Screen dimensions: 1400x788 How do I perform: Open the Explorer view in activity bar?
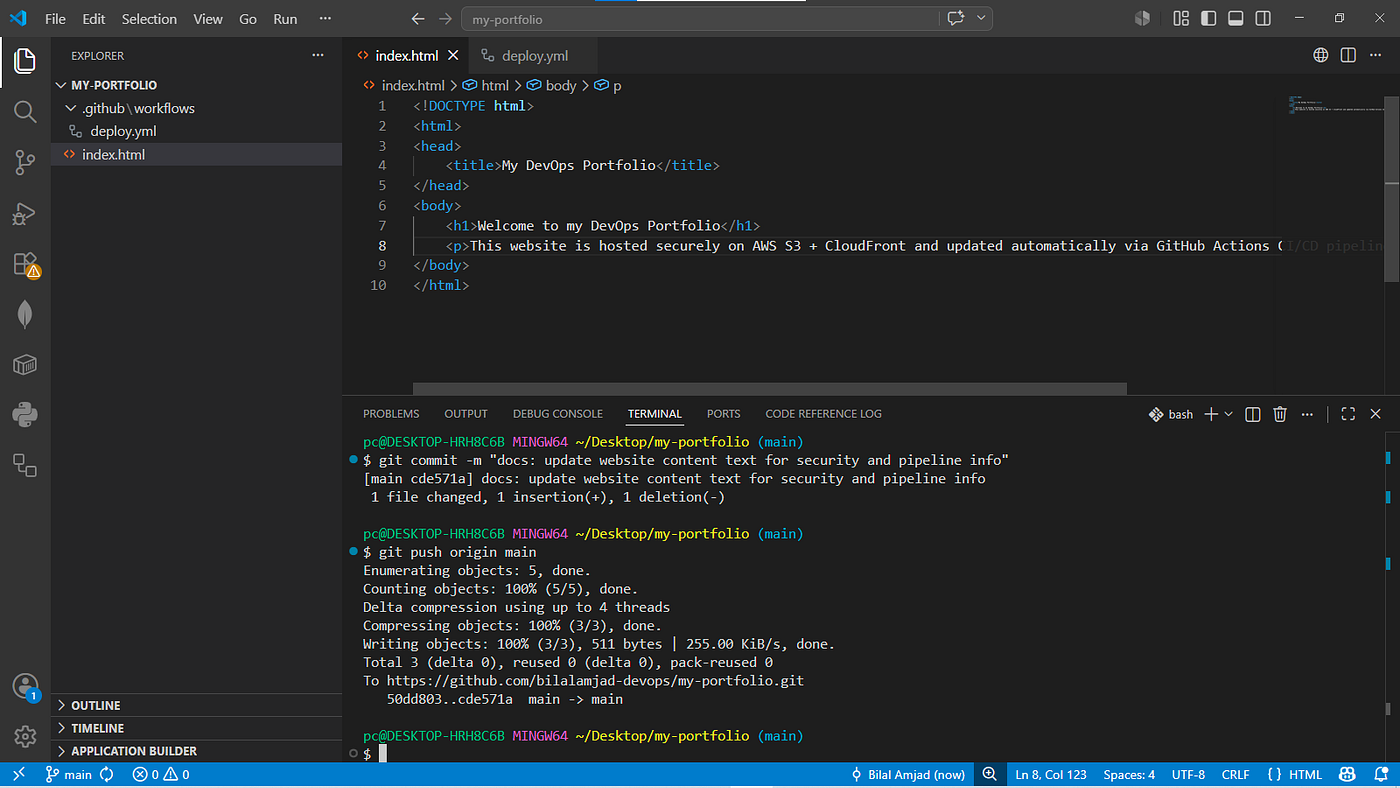pos(25,61)
